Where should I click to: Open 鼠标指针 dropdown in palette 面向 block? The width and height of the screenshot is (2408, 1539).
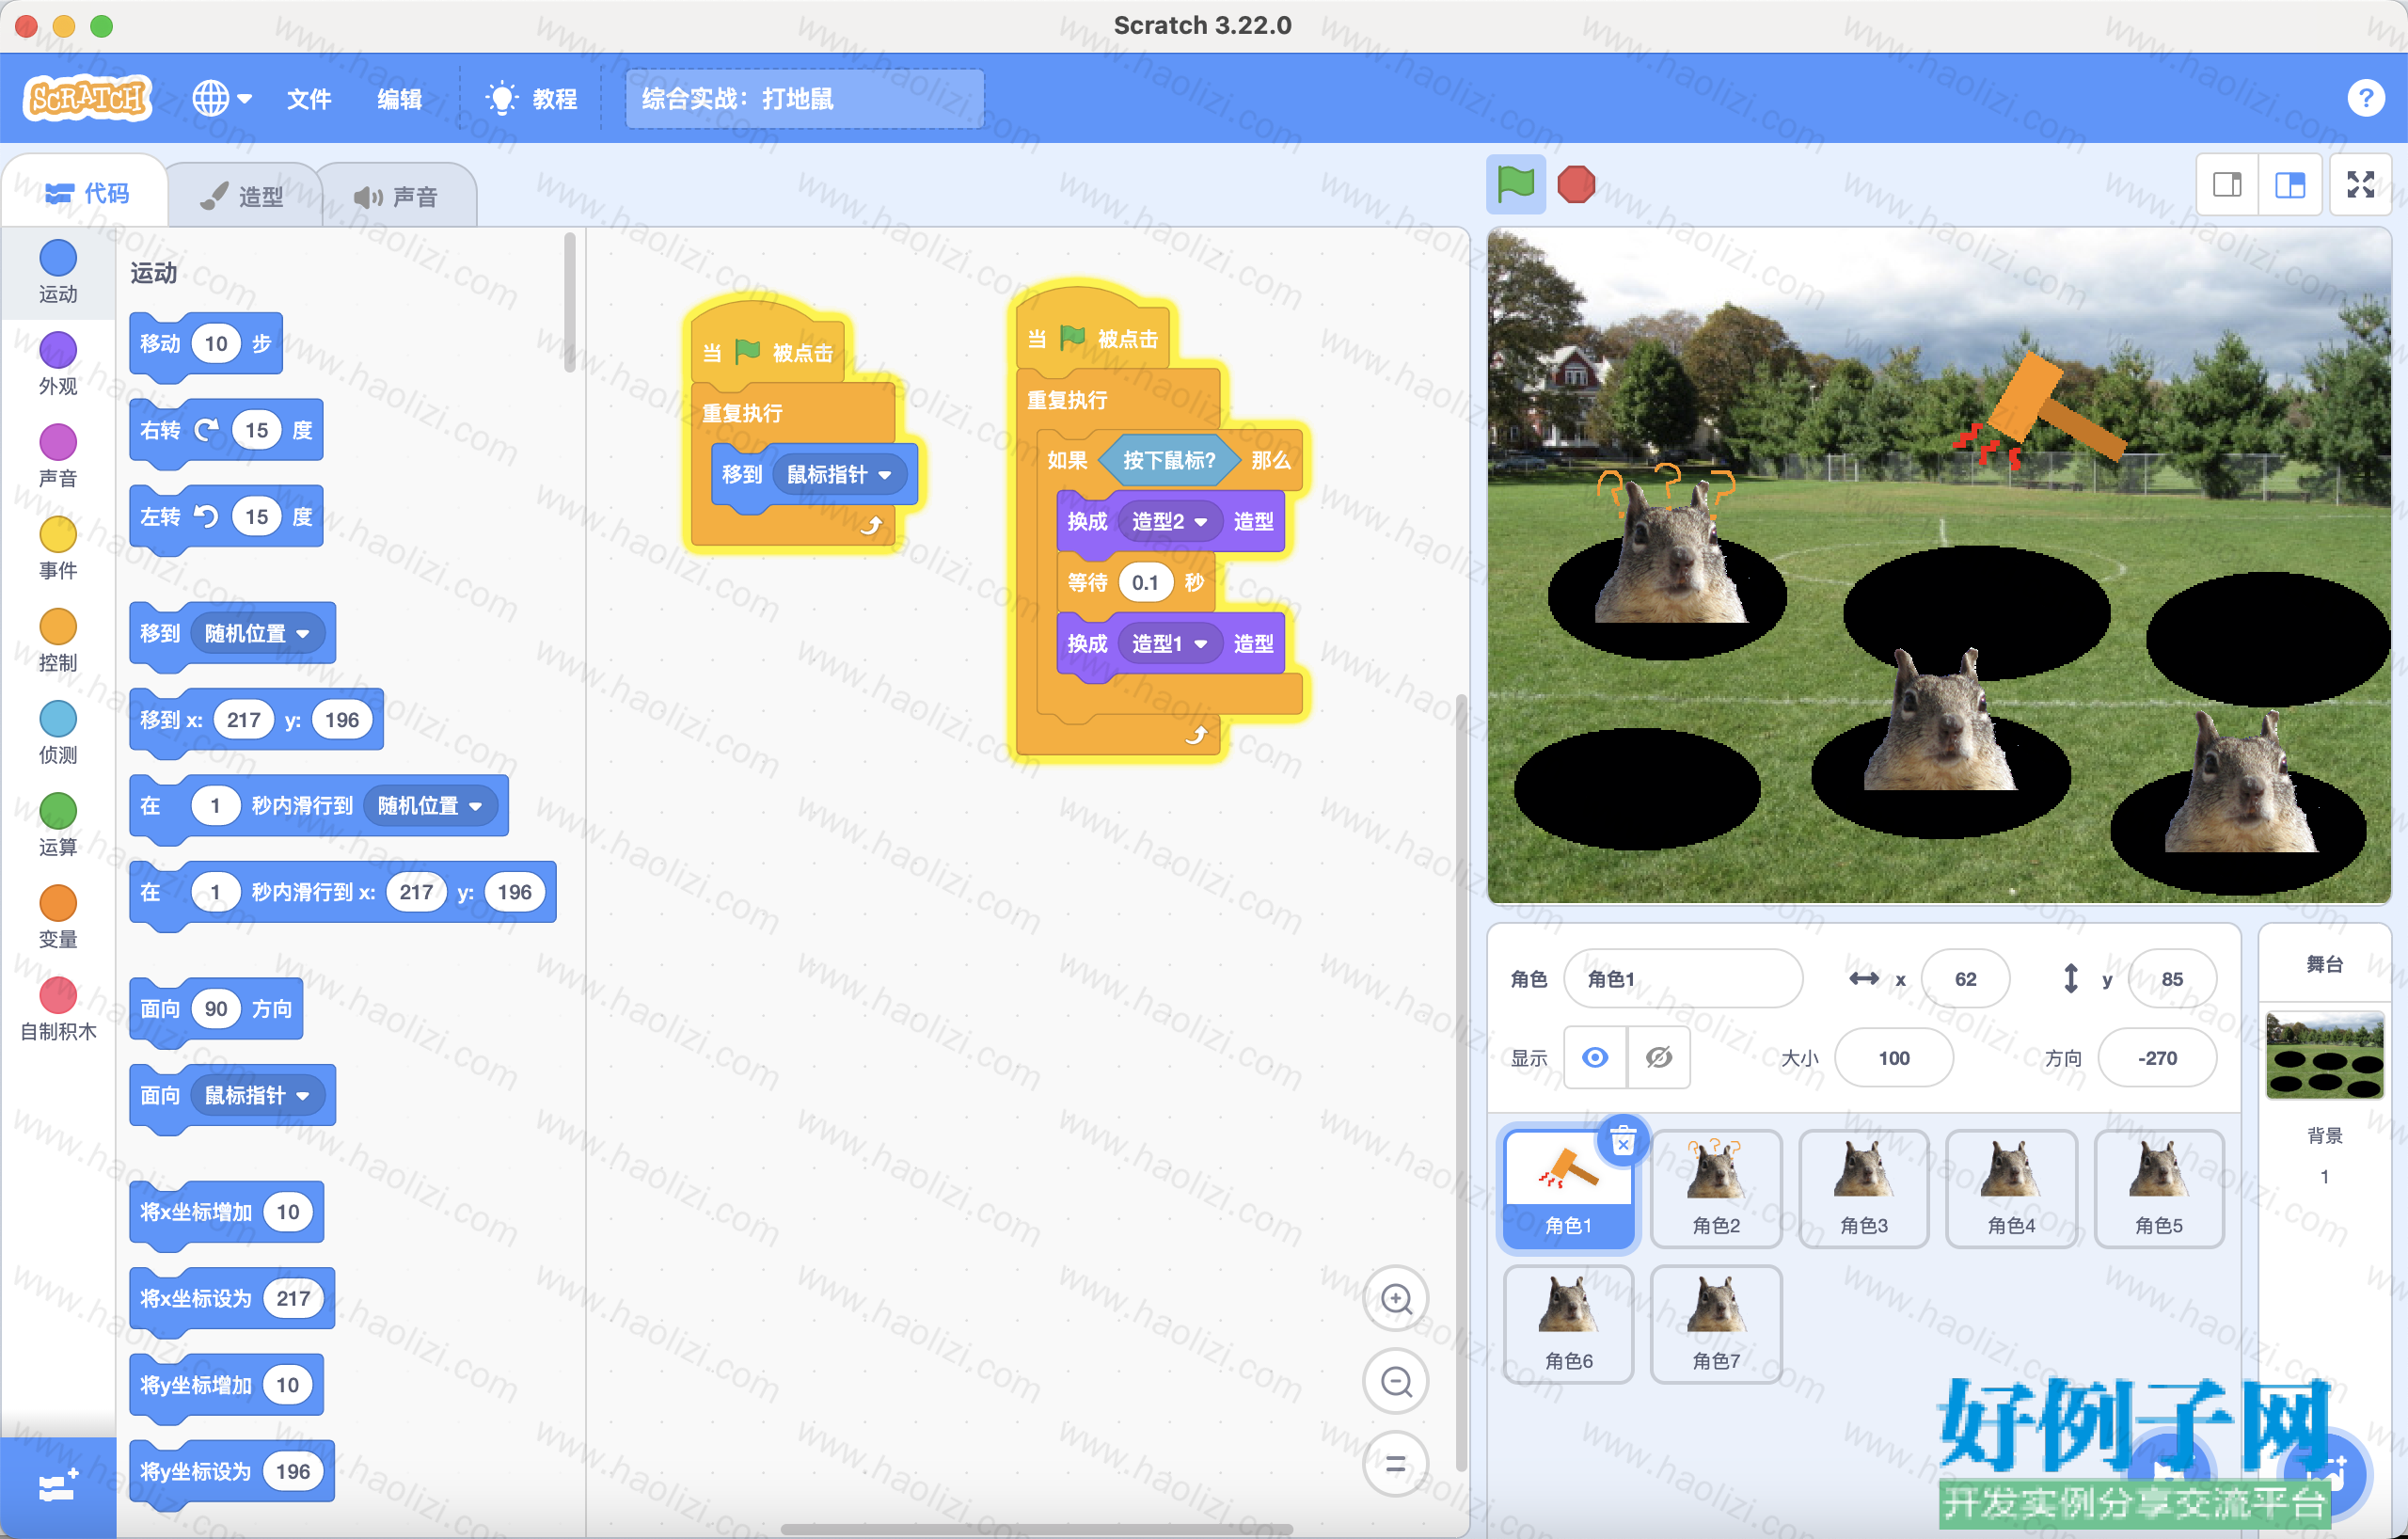[x=257, y=1095]
